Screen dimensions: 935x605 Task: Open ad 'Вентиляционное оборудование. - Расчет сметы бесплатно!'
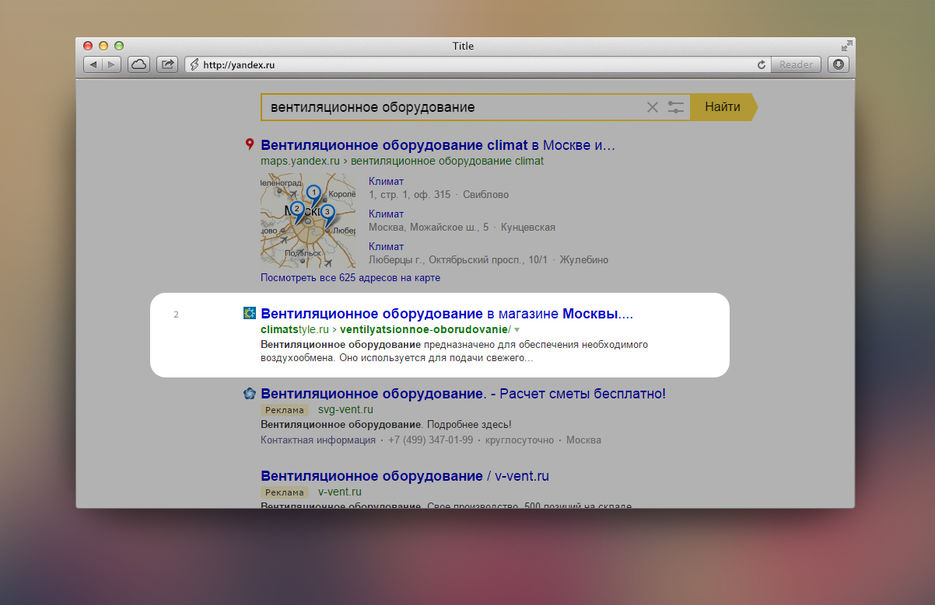point(463,393)
